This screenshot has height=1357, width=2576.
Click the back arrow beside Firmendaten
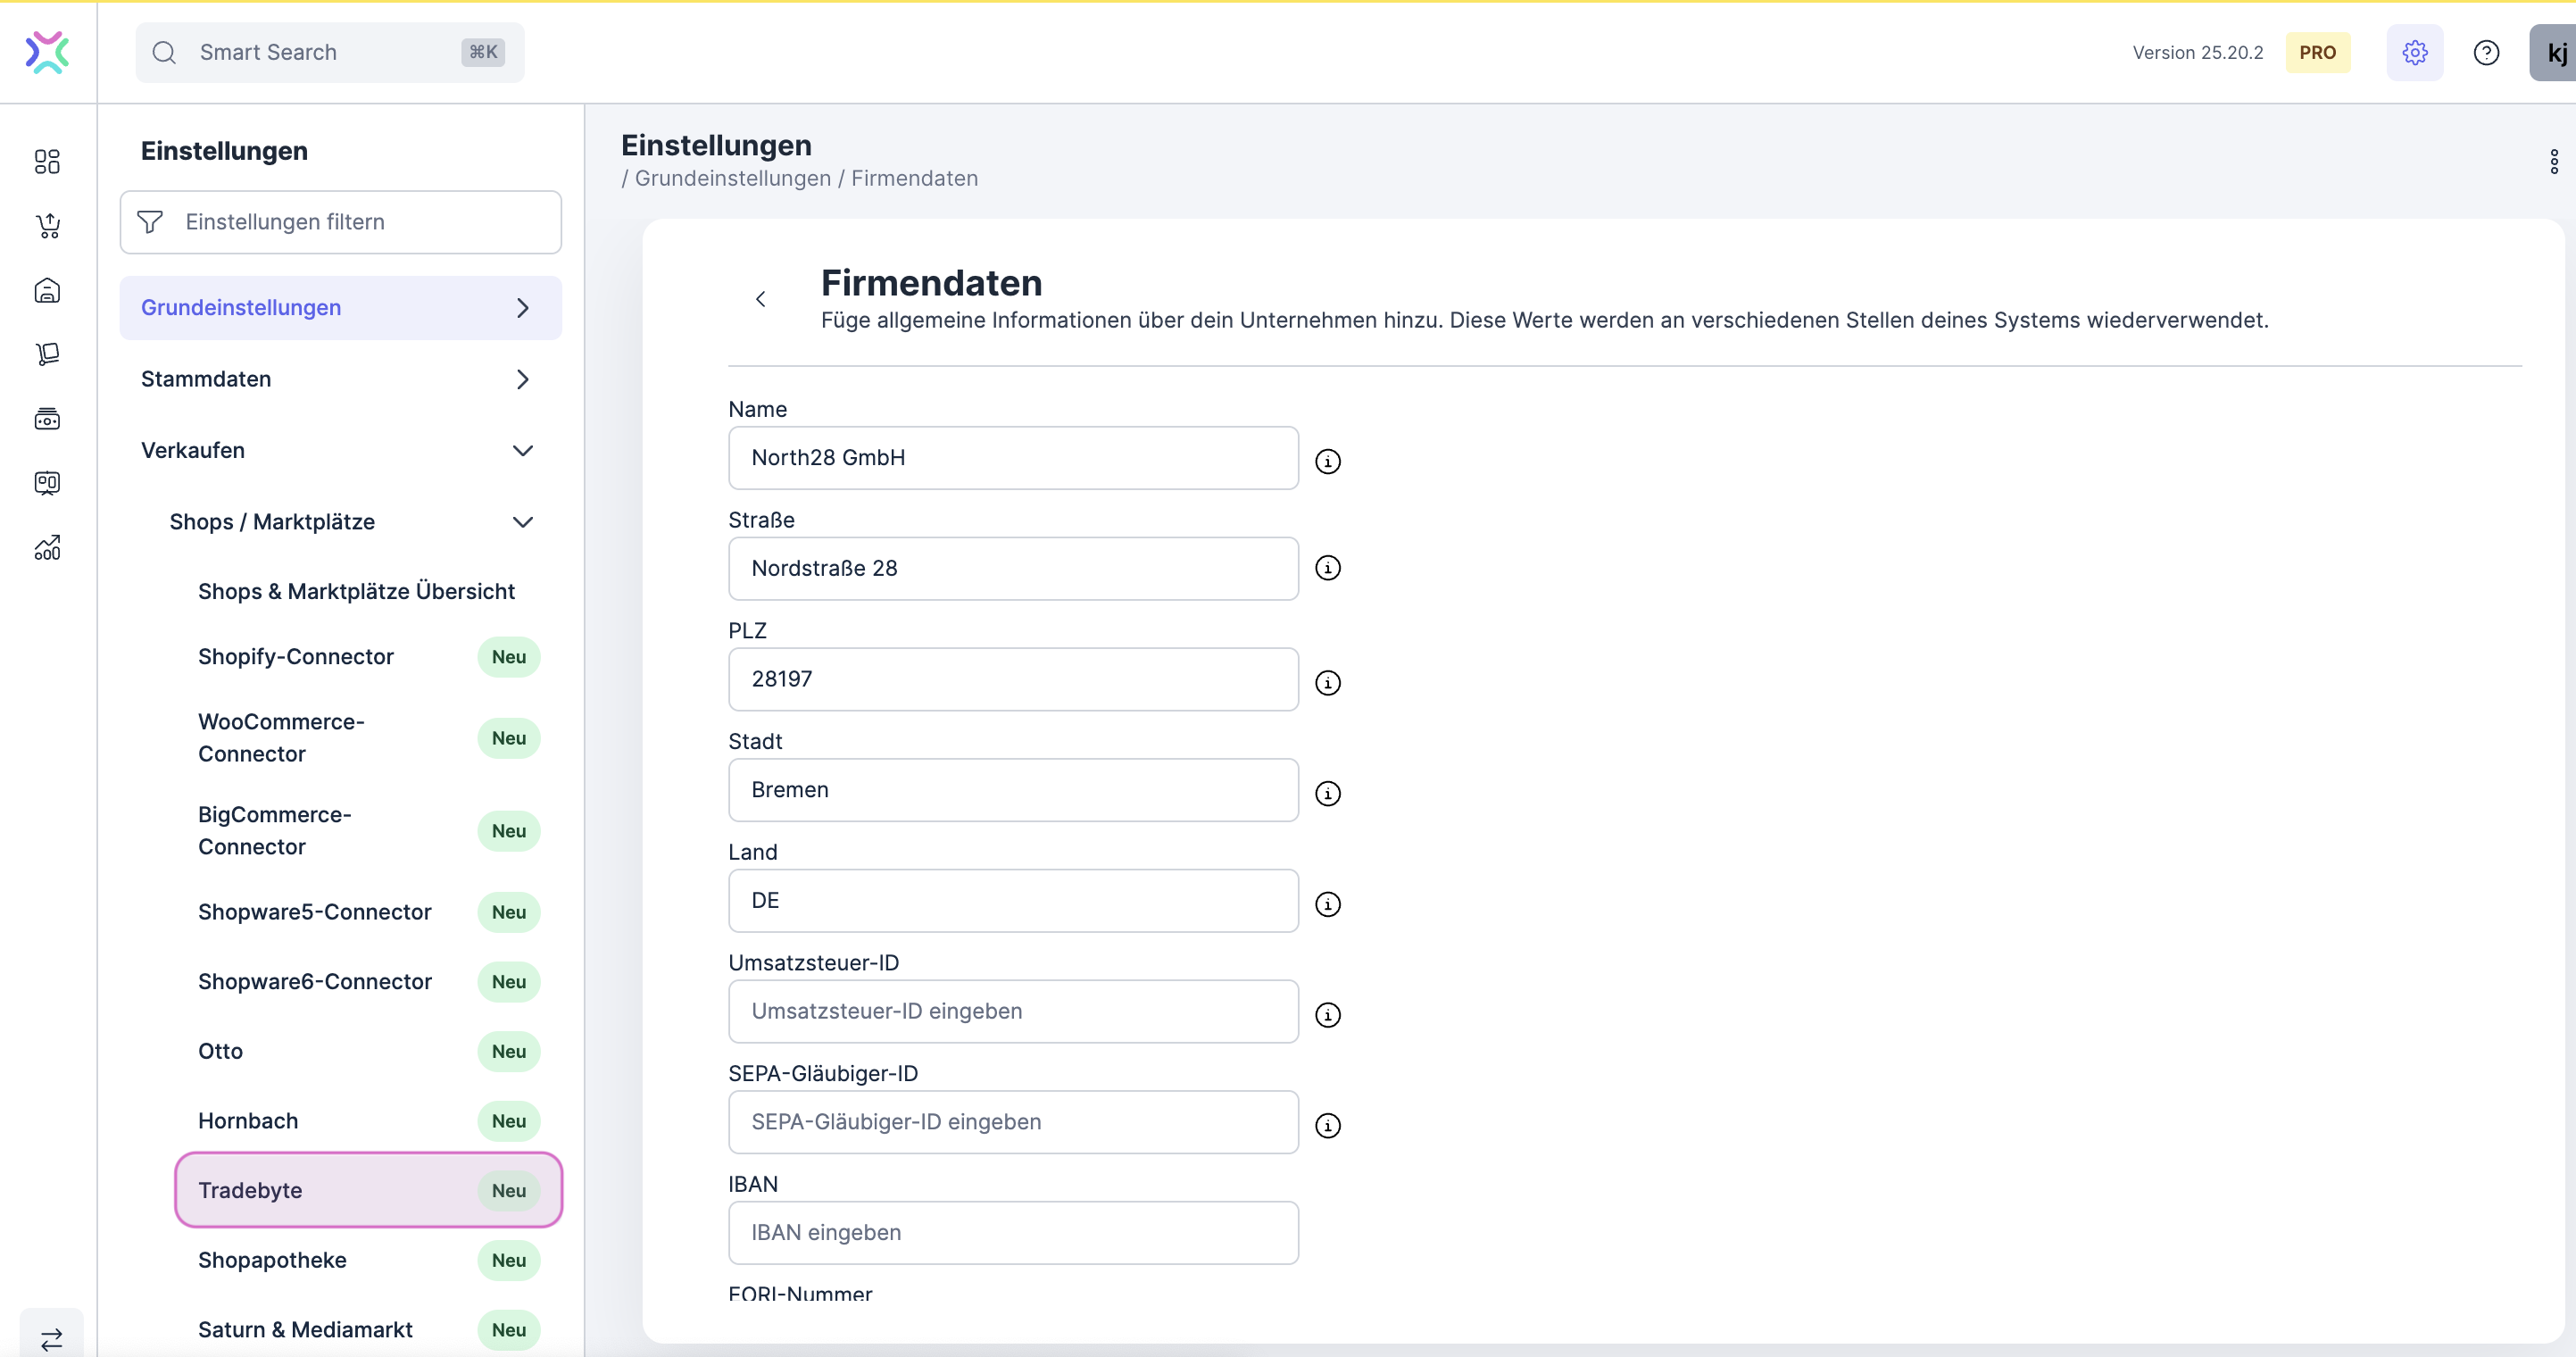pyautogui.click(x=761, y=299)
